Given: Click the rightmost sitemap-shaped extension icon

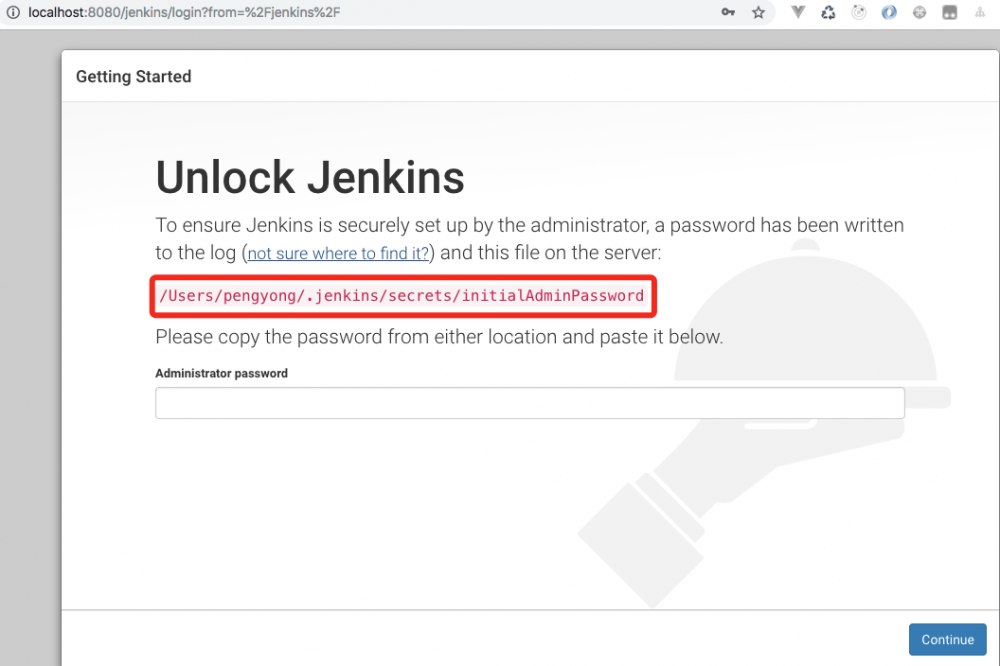Looking at the screenshot, I should pos(980,13).
